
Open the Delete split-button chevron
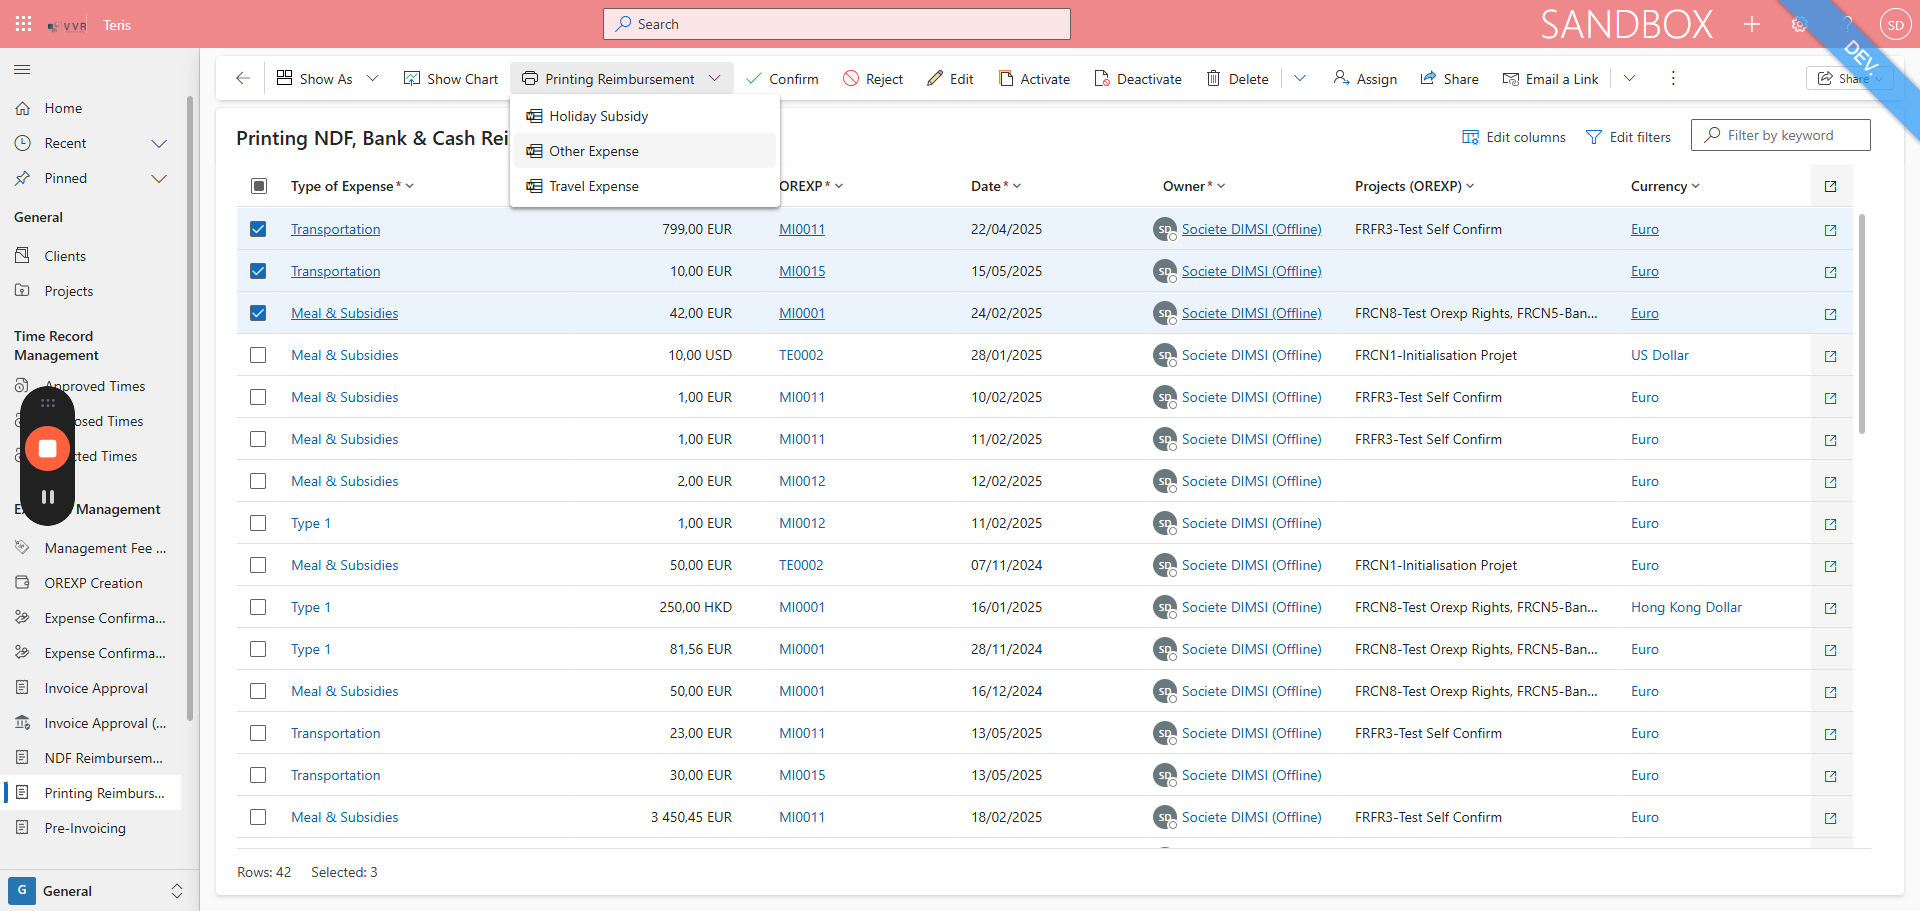point(1300,78)
